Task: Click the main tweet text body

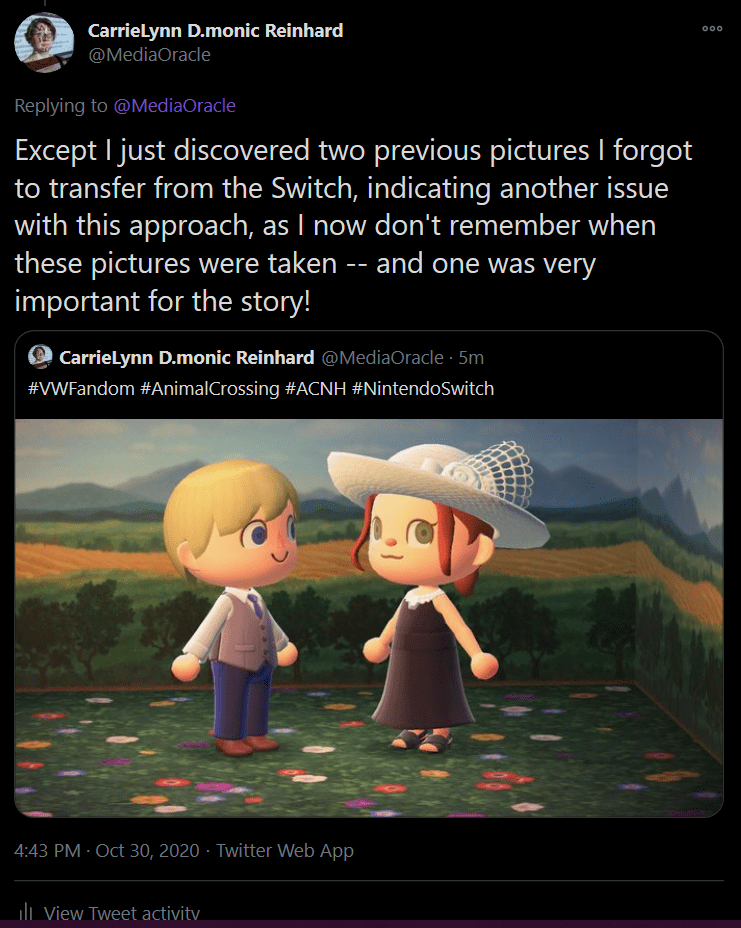Action: (x=355, y=224)
